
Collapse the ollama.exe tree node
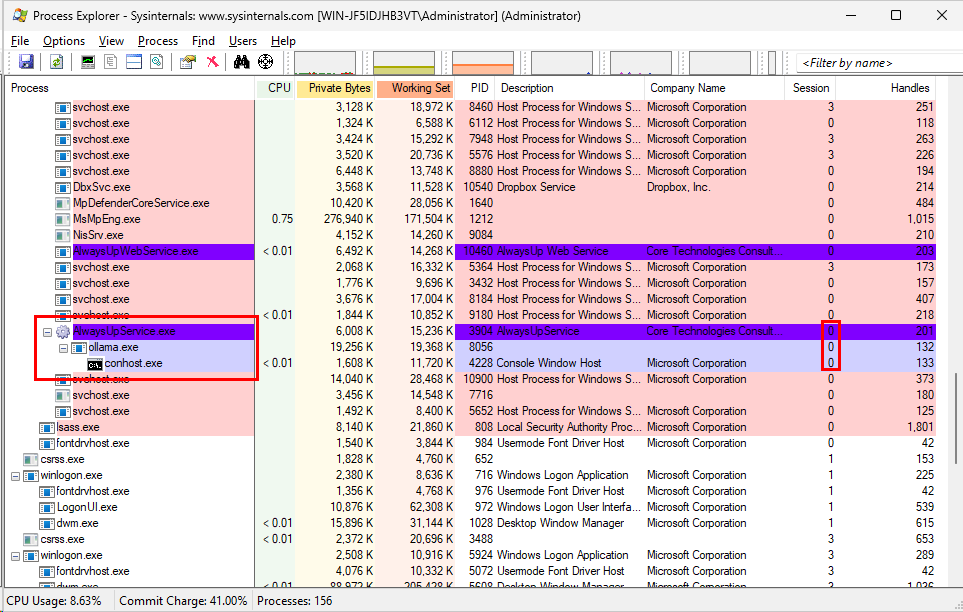point(63,347)
